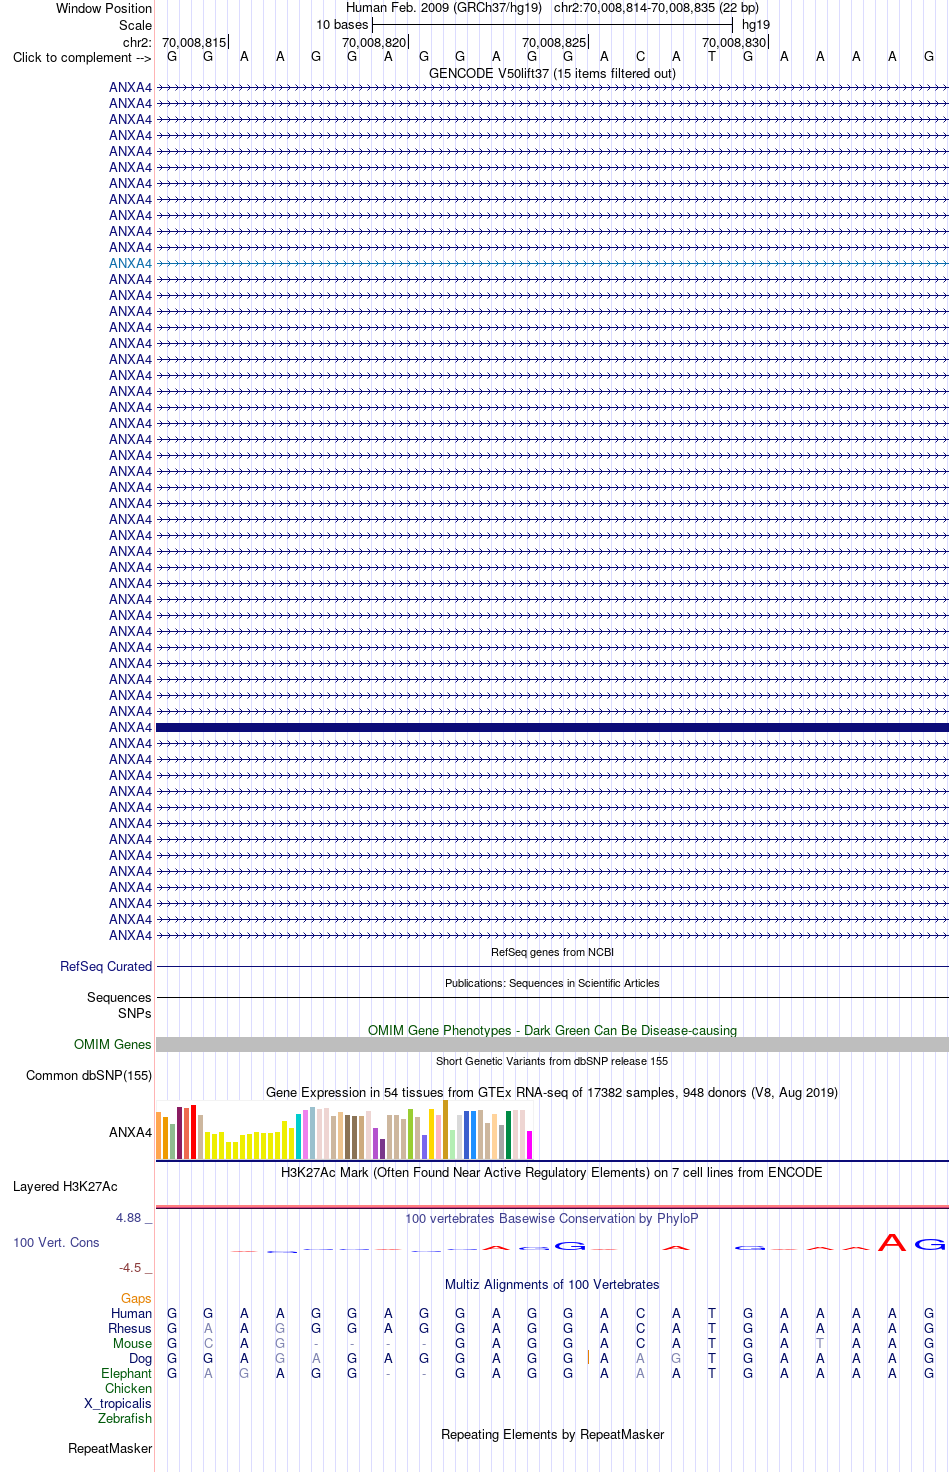The image size is (950, 1472).
Task: Click the grey OMIM Genes item bar
Action: click(552, 1044)
